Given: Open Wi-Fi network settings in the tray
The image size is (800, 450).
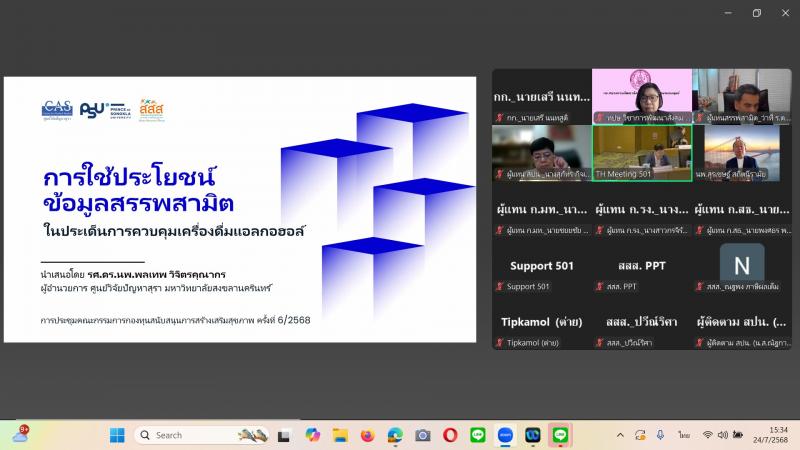Looking at the screenshot, I should [707, 435].
